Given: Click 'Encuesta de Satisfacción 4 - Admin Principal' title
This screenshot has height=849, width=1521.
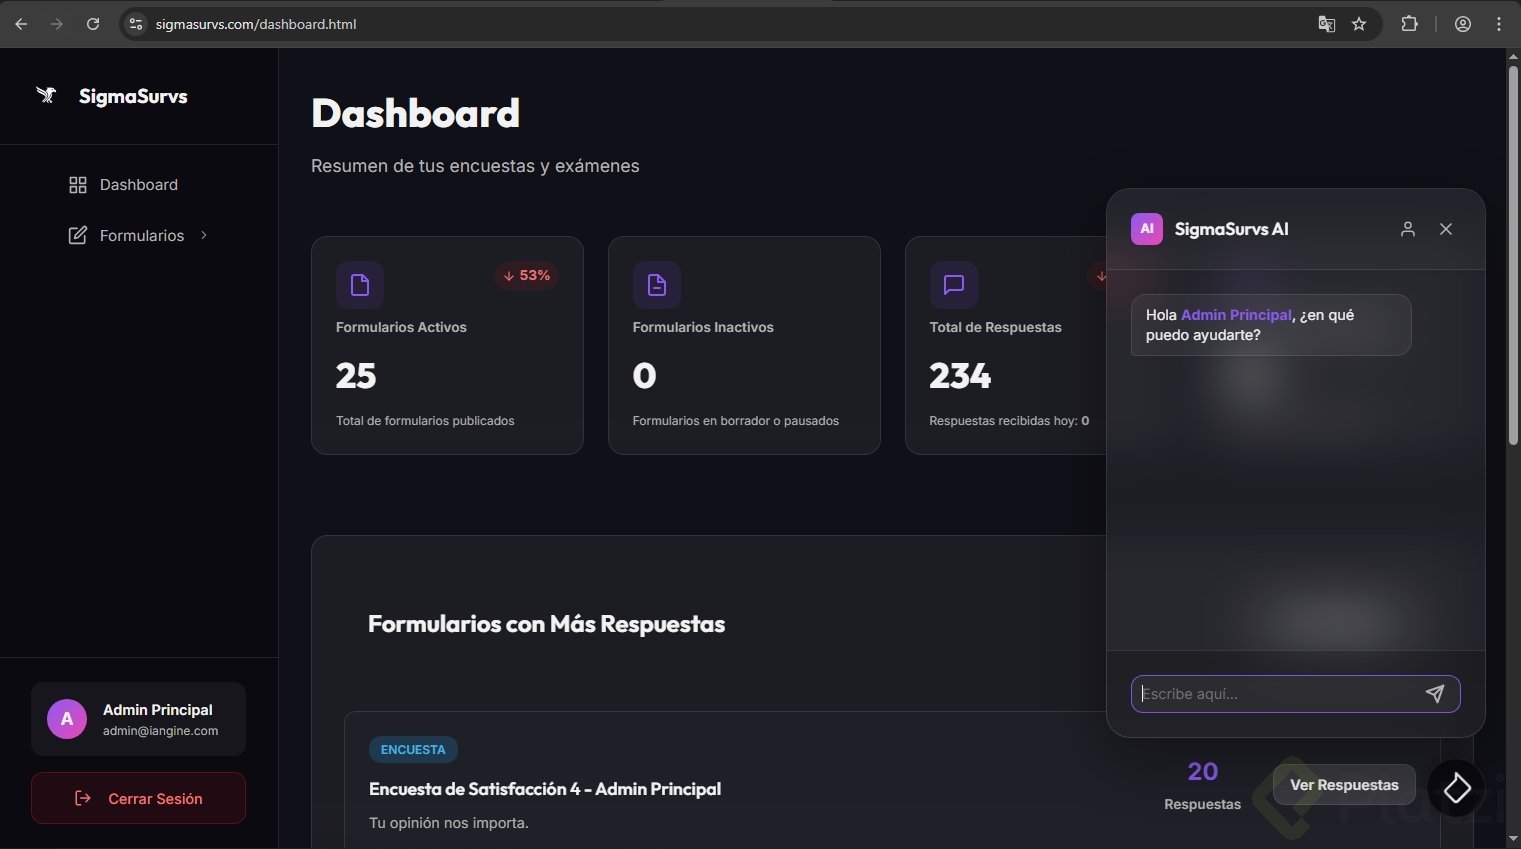Looking at the screenshot, I should click(545, 789).
